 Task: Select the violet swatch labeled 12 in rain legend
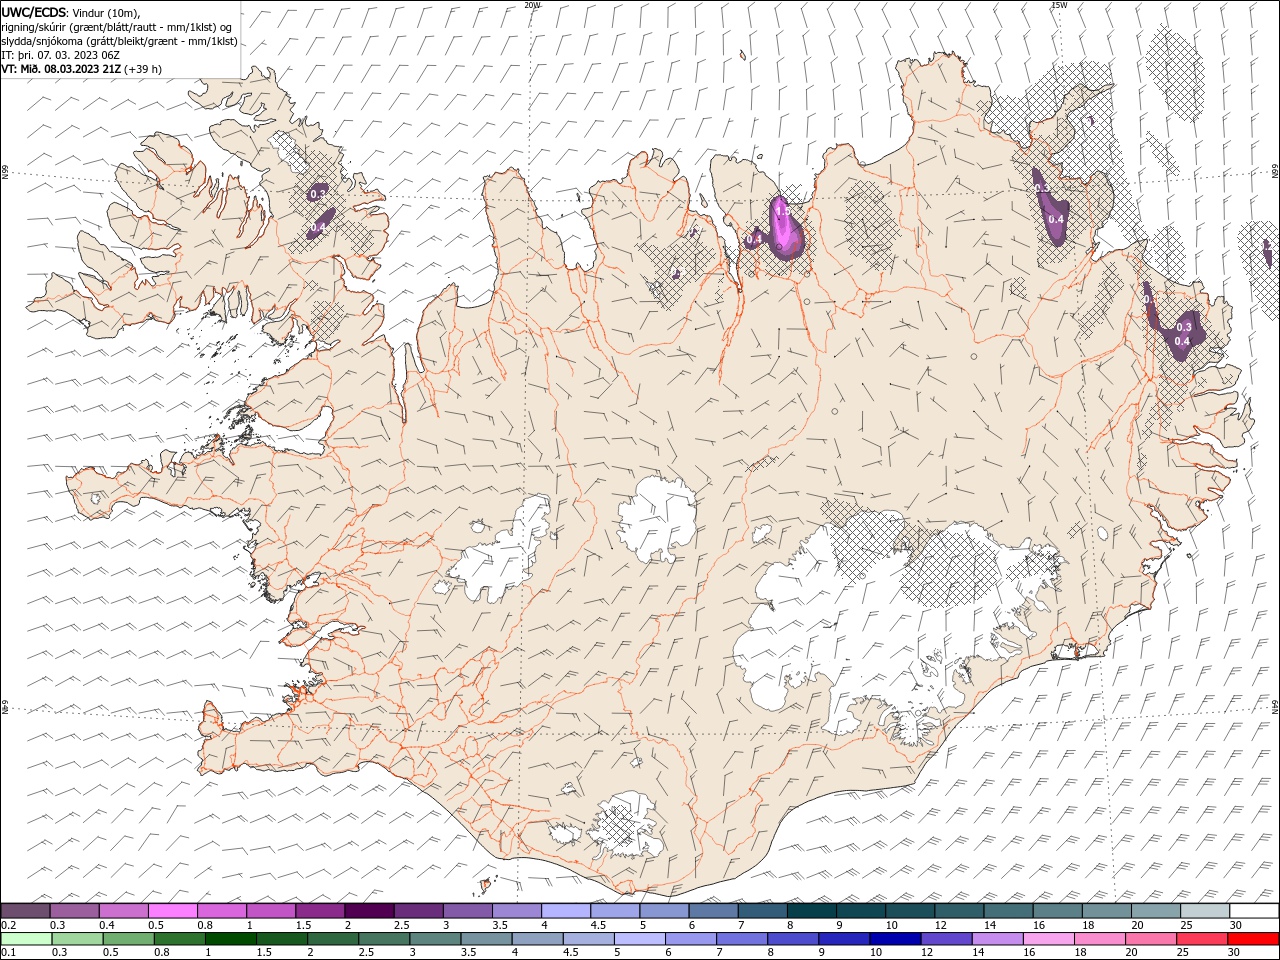tap(946, 939)
